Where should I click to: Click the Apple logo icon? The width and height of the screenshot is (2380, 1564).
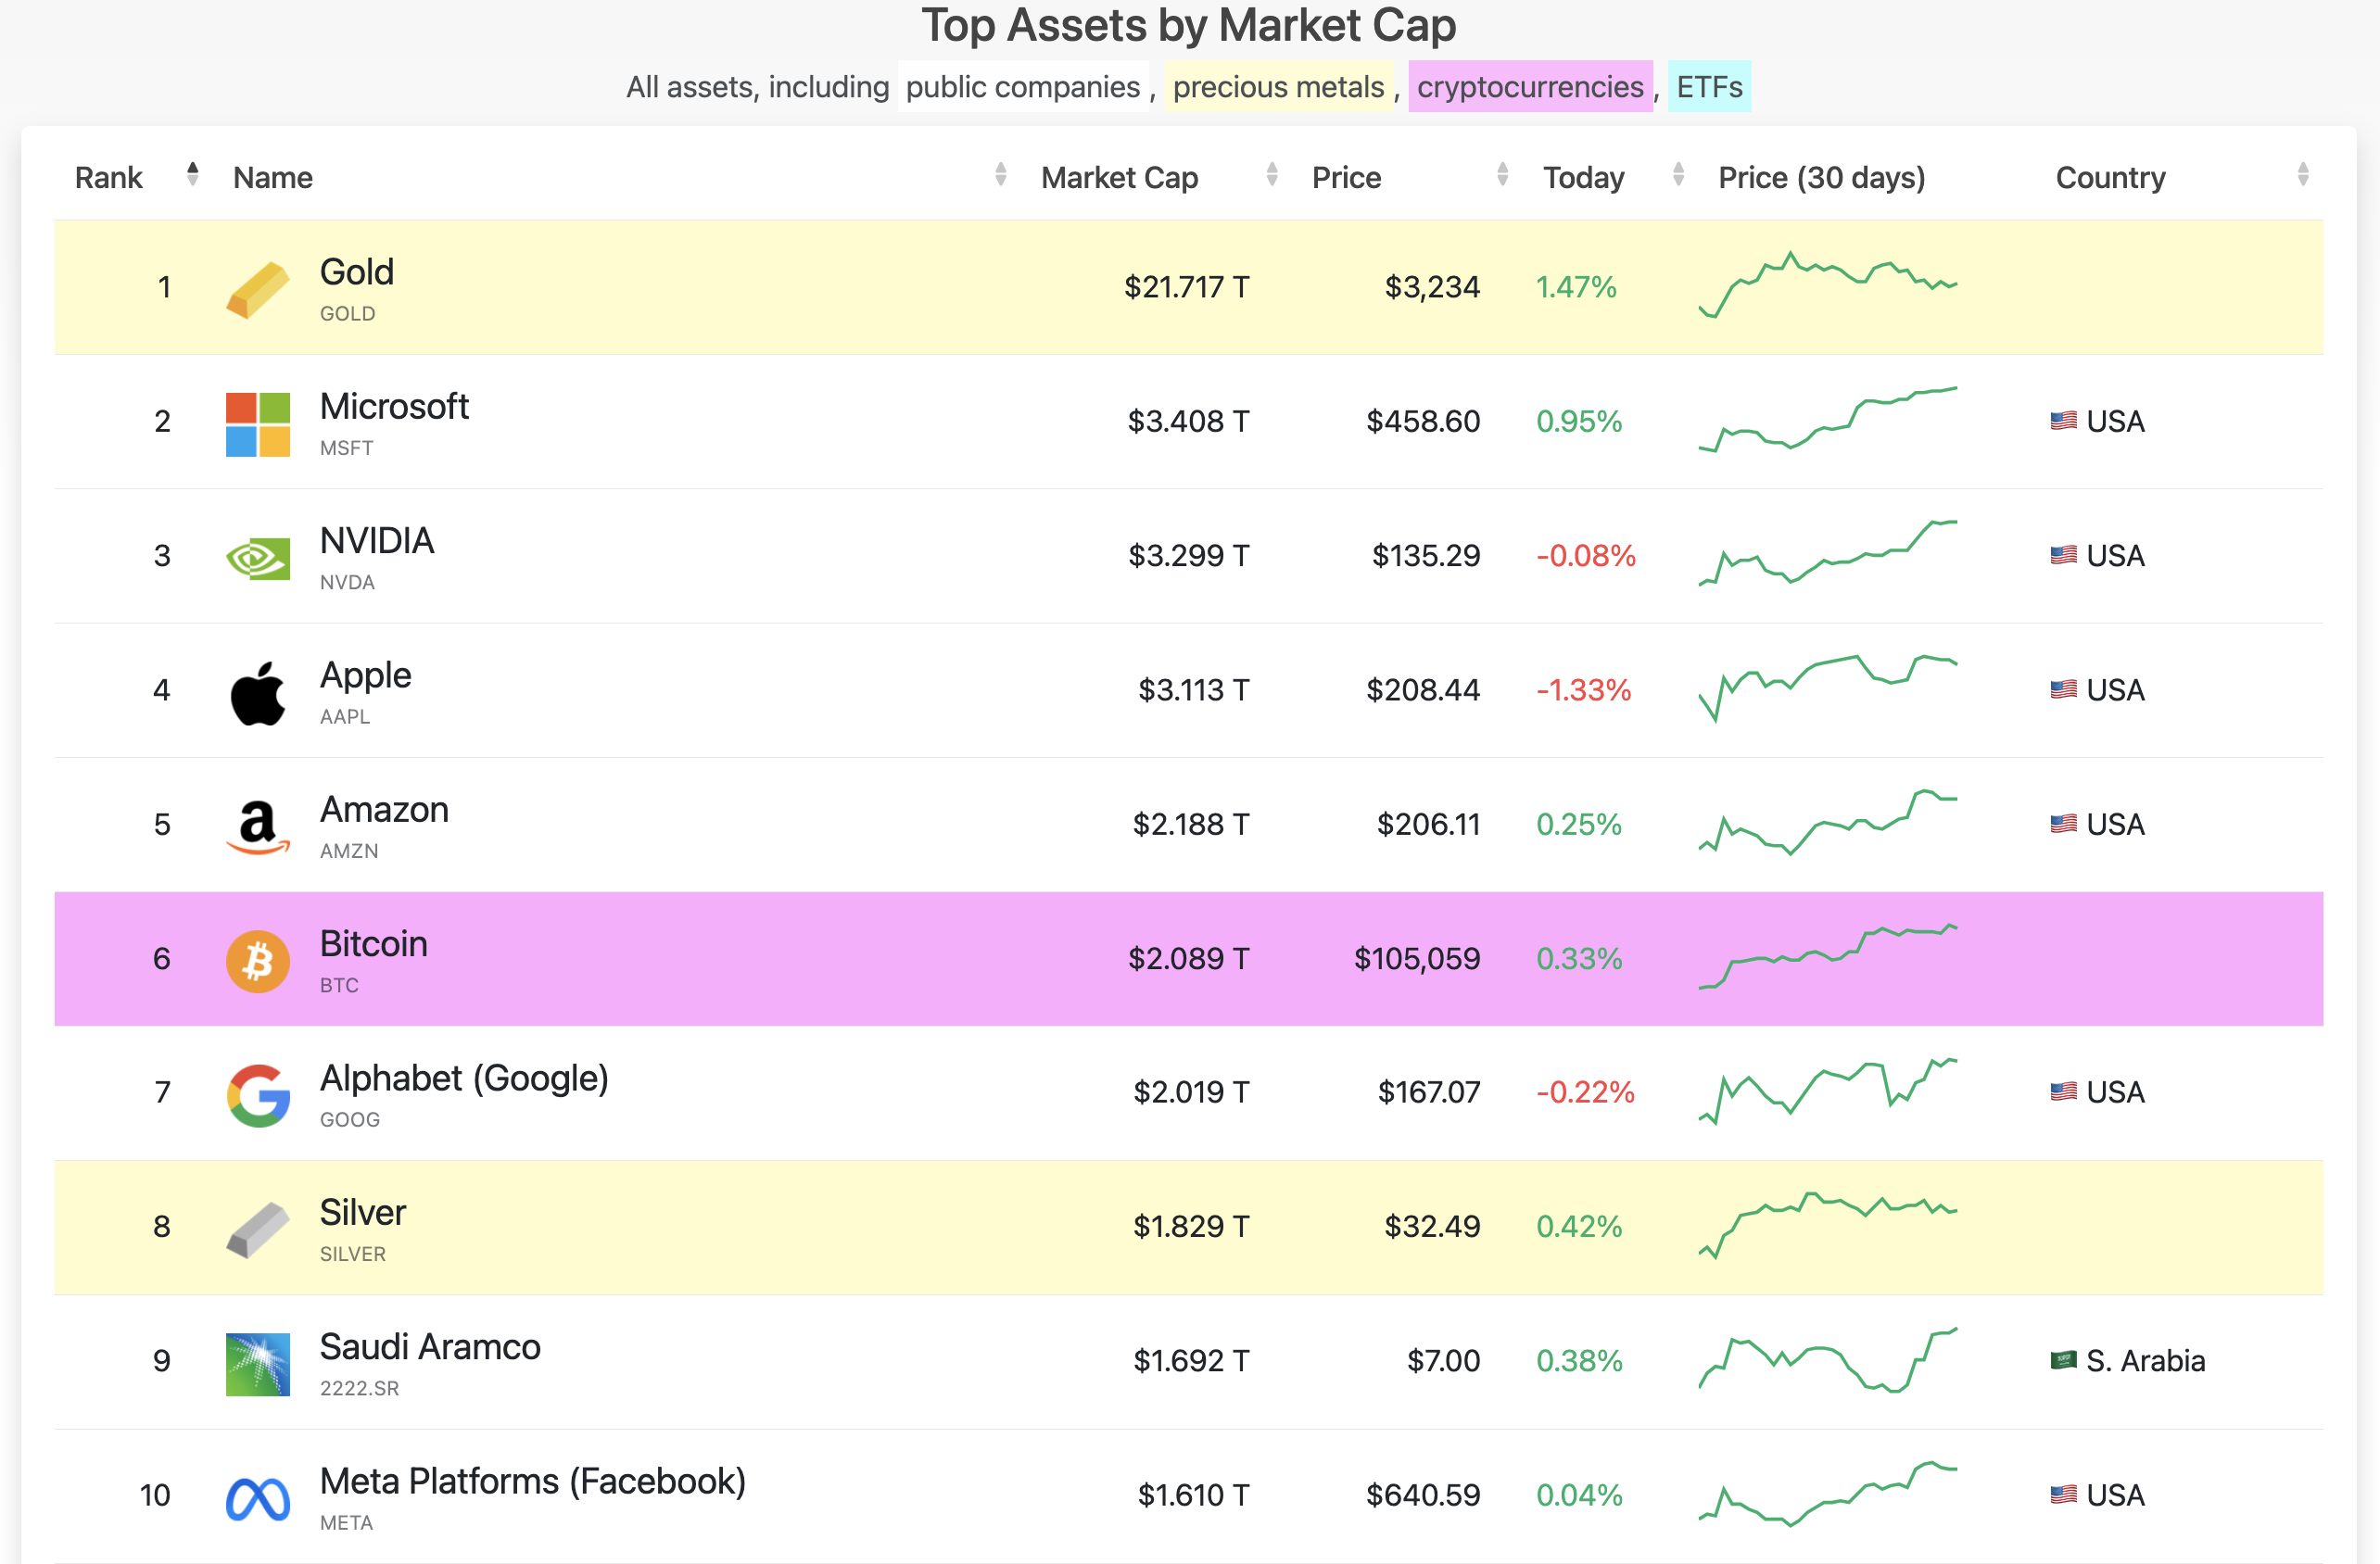[258, 692]
